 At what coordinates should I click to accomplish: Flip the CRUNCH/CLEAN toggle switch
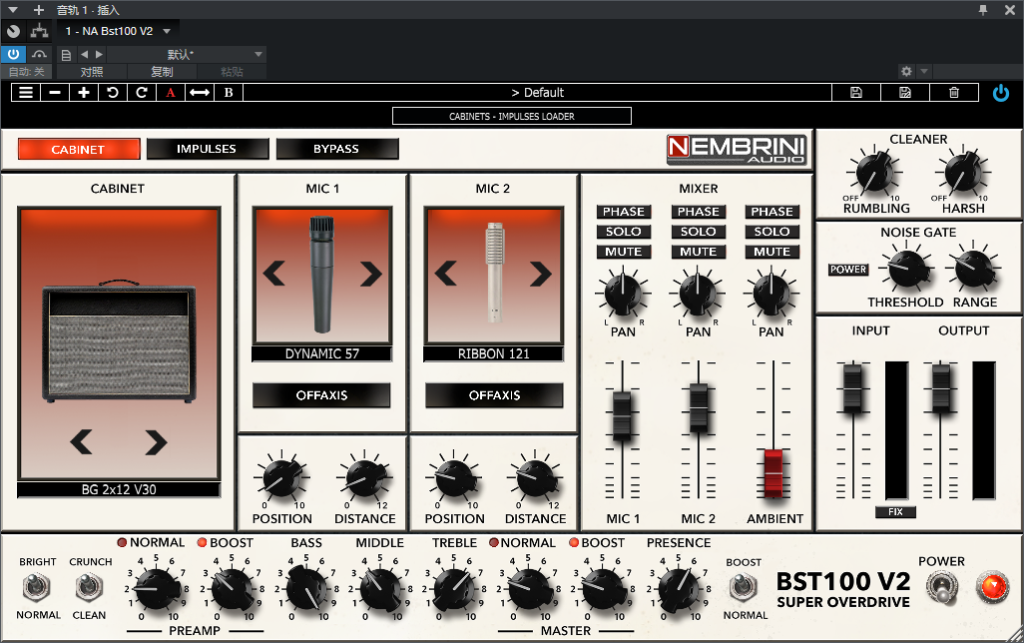point(89,587)
